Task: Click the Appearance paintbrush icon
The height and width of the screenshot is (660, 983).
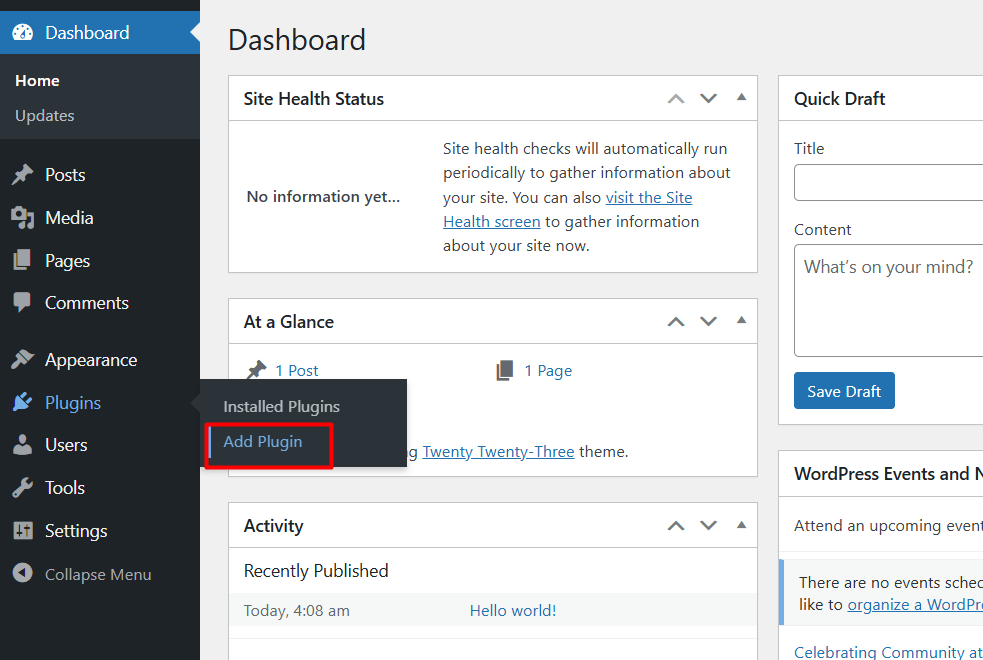Action: (x=22, y=360)
